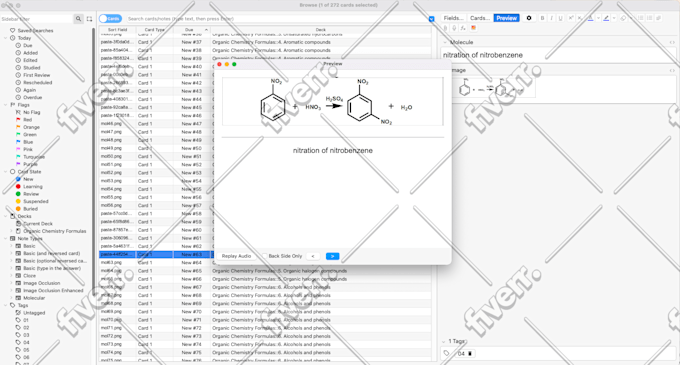Expand the Cloze note type
This screenshot has height=365, width=680.
(x=11, y=276)
